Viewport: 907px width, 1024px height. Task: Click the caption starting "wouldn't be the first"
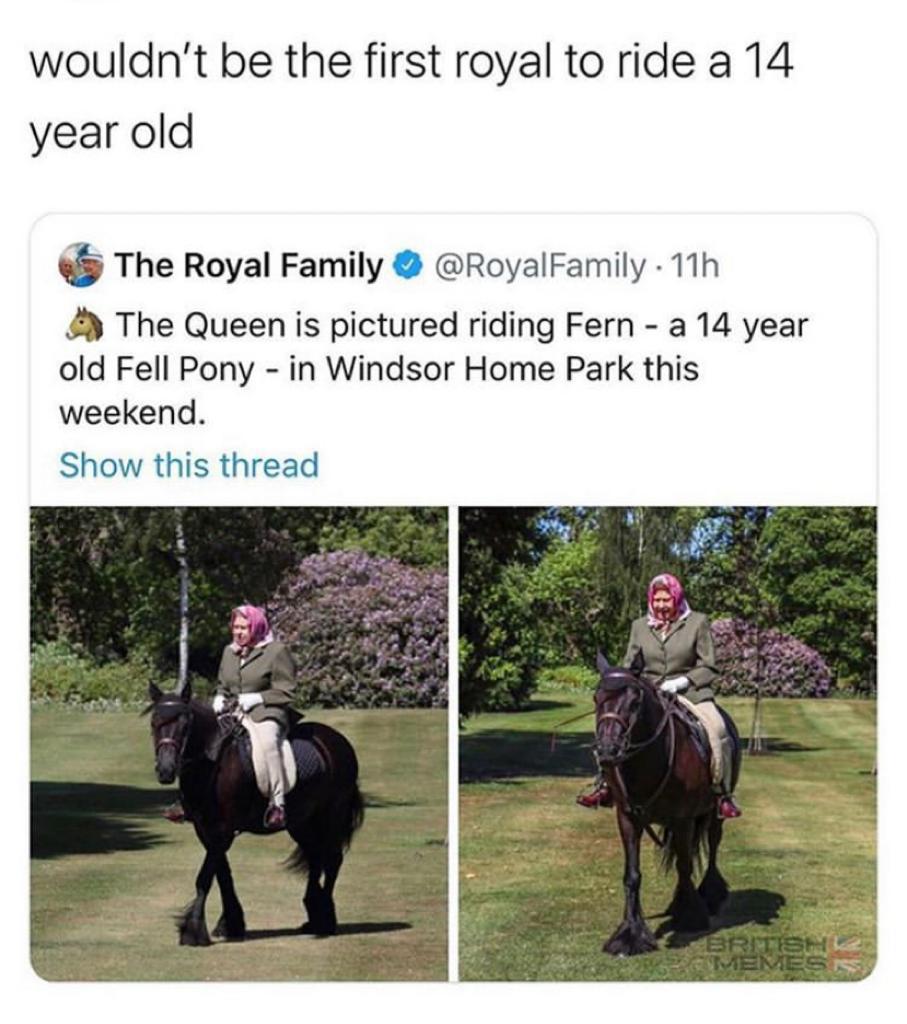click(412, 64)
